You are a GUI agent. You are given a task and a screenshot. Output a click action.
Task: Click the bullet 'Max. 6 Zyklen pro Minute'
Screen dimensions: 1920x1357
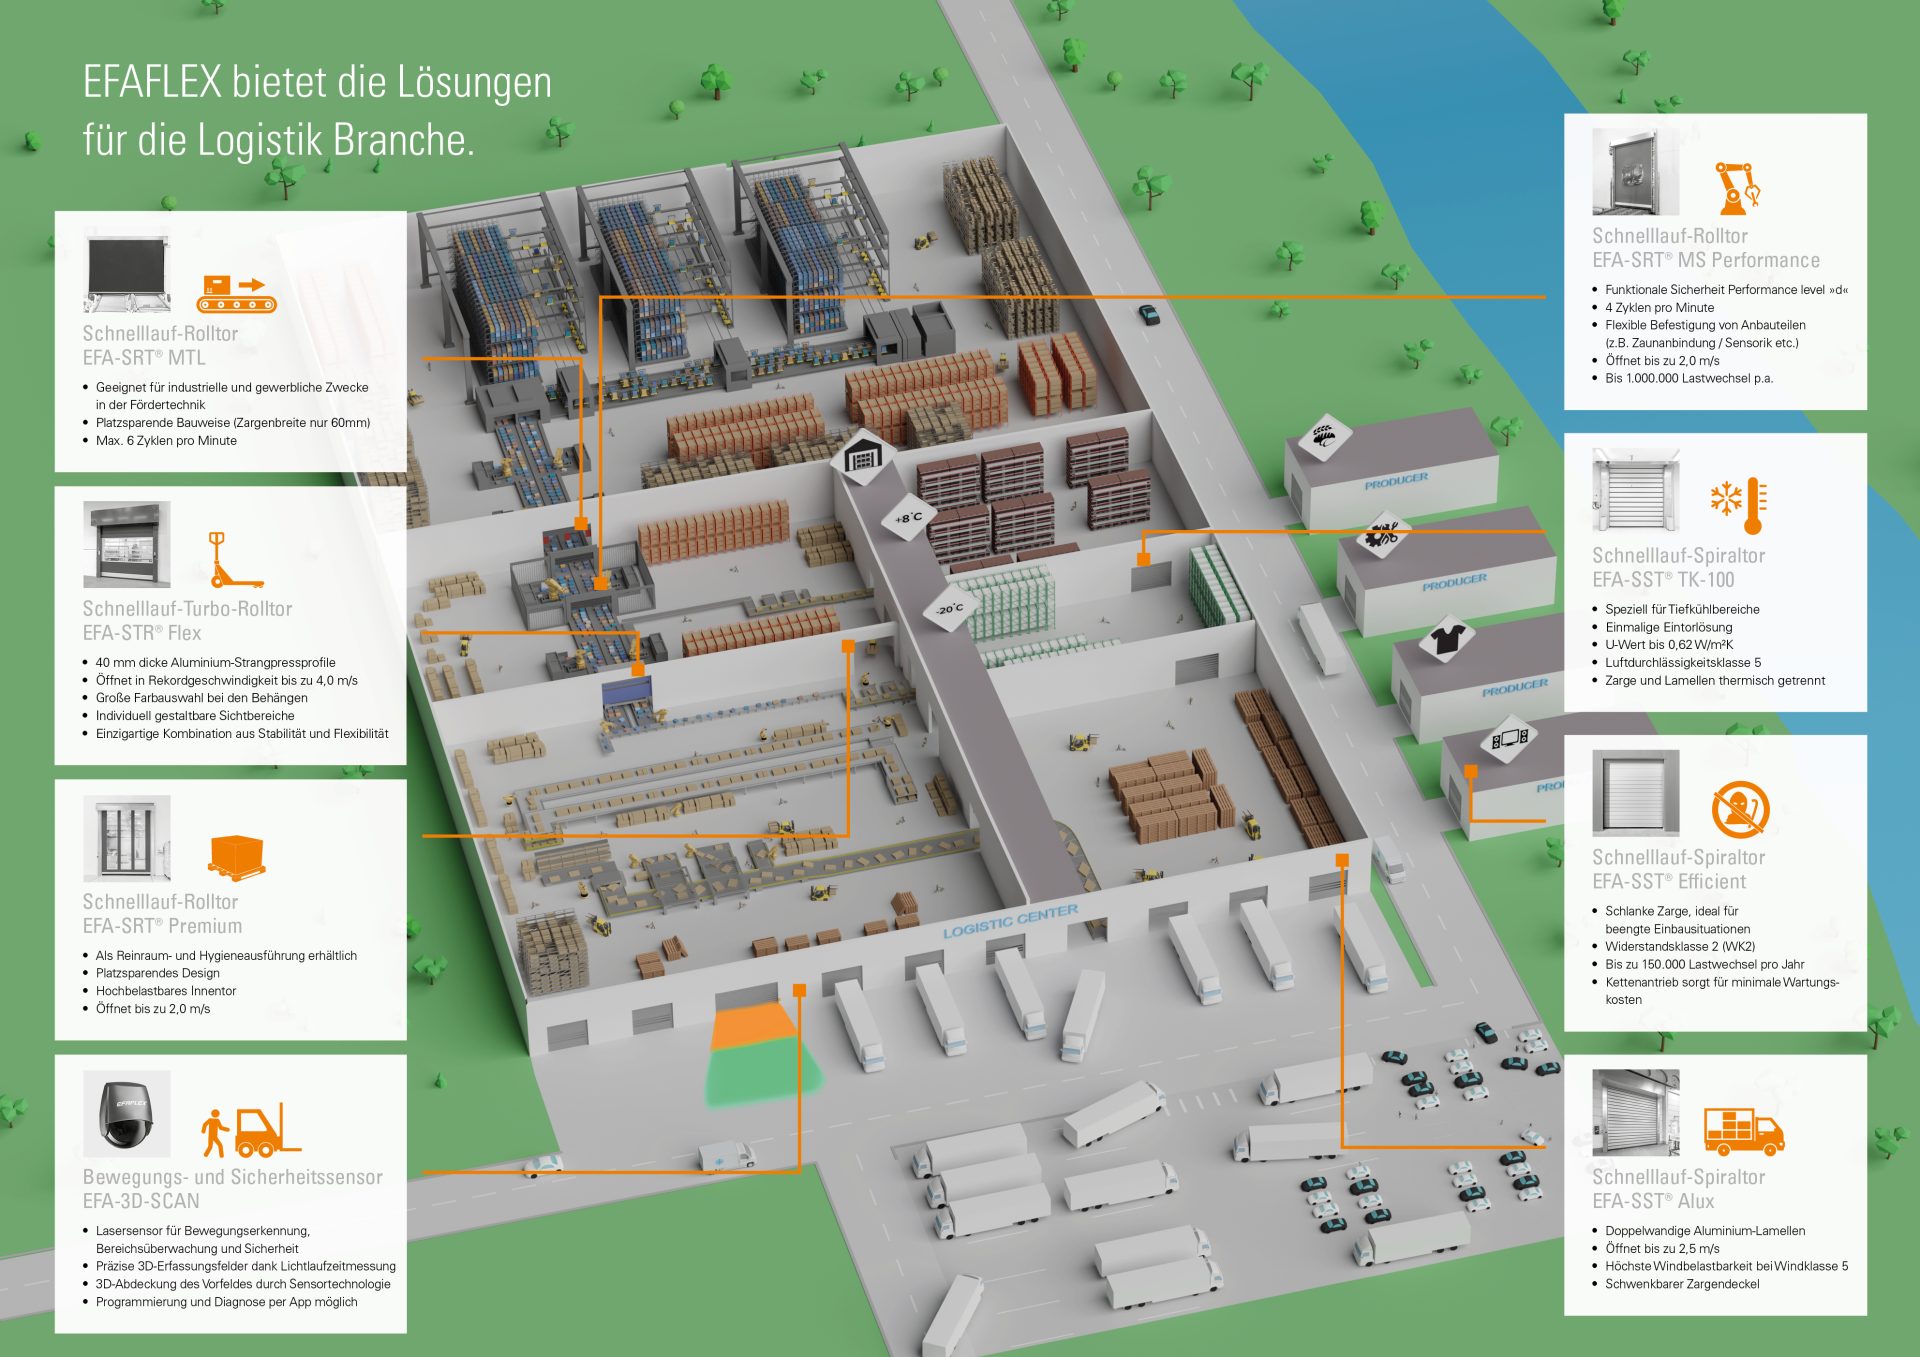(167, 441)
